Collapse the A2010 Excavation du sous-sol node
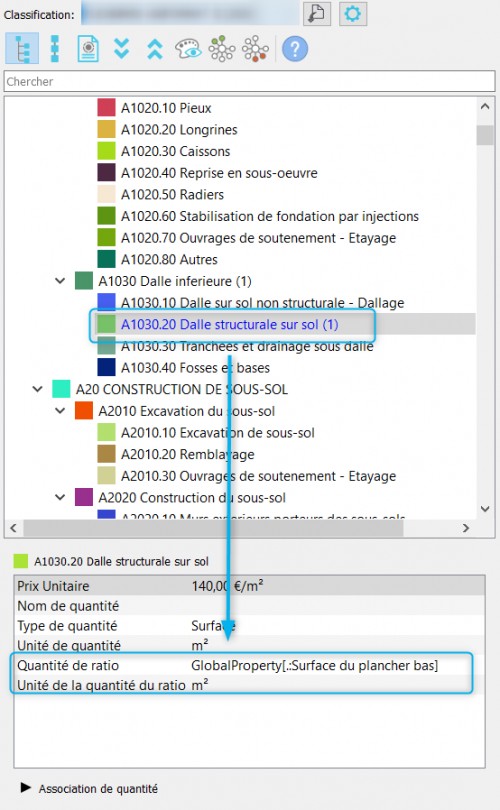Screen dimensions: 500x810 pos(60,411)
